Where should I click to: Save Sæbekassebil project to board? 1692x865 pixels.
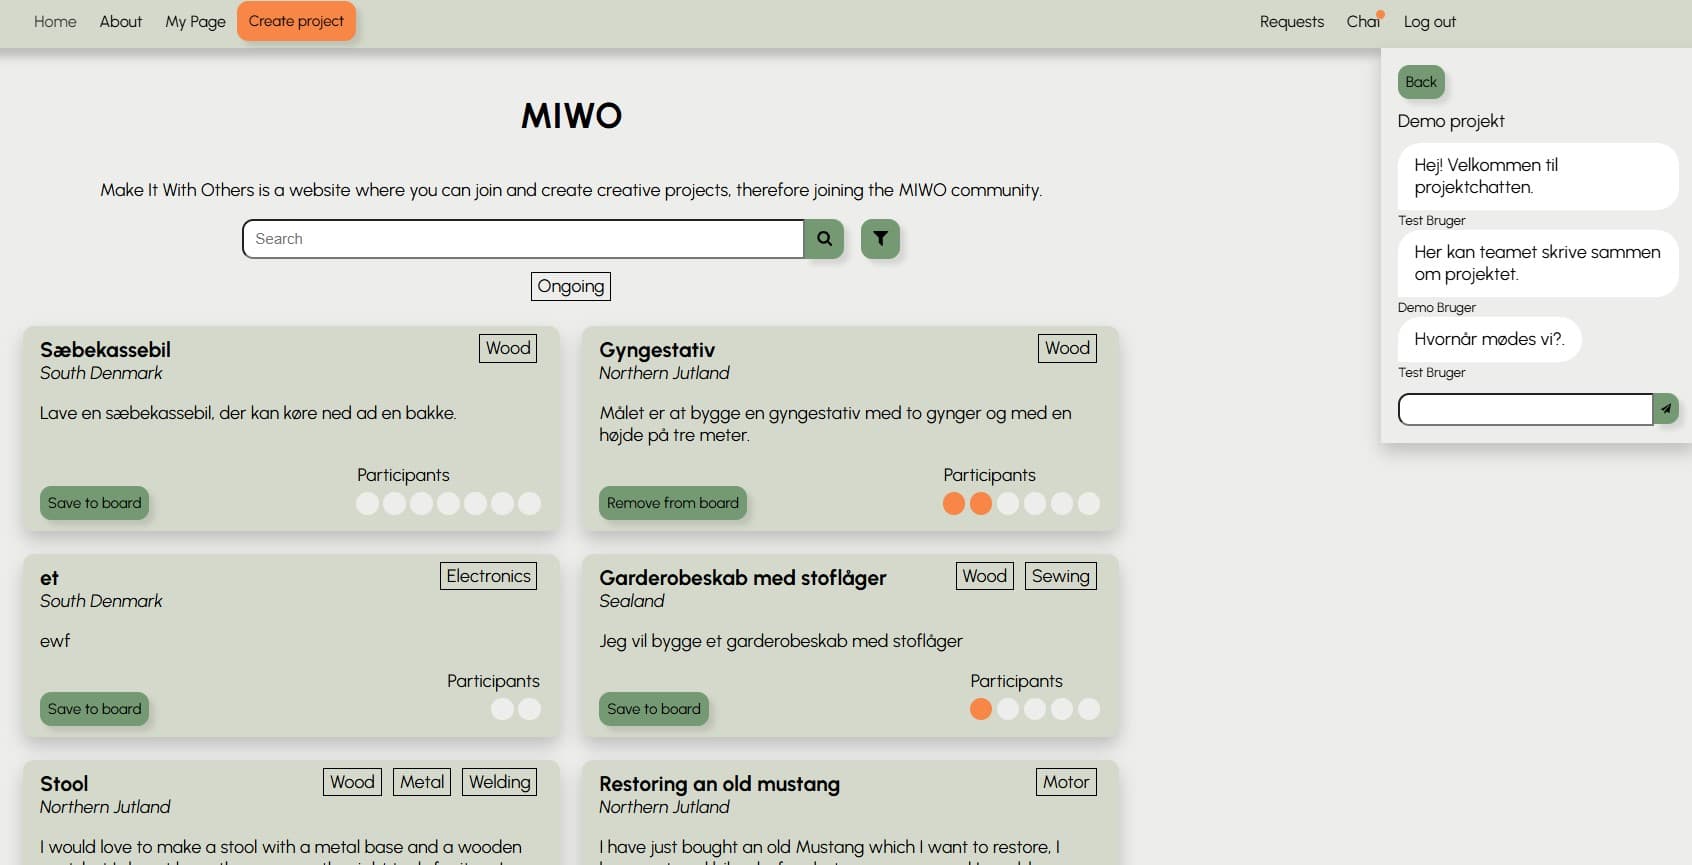tap(95, 503)
